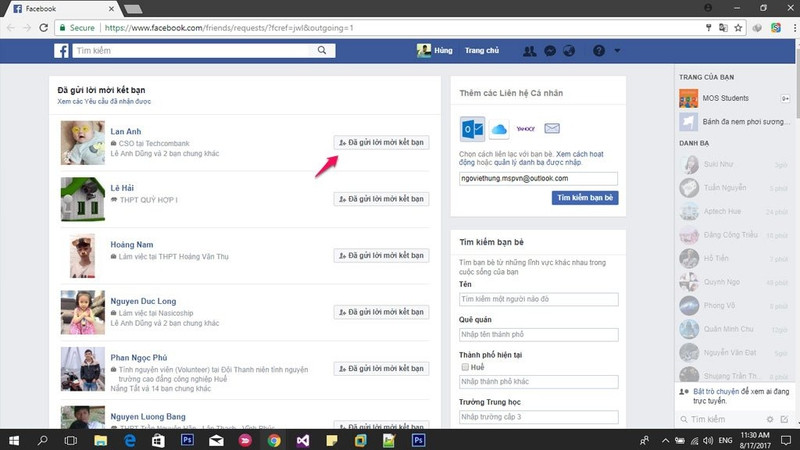
Task: Reload the page
Action: [43, 28]
